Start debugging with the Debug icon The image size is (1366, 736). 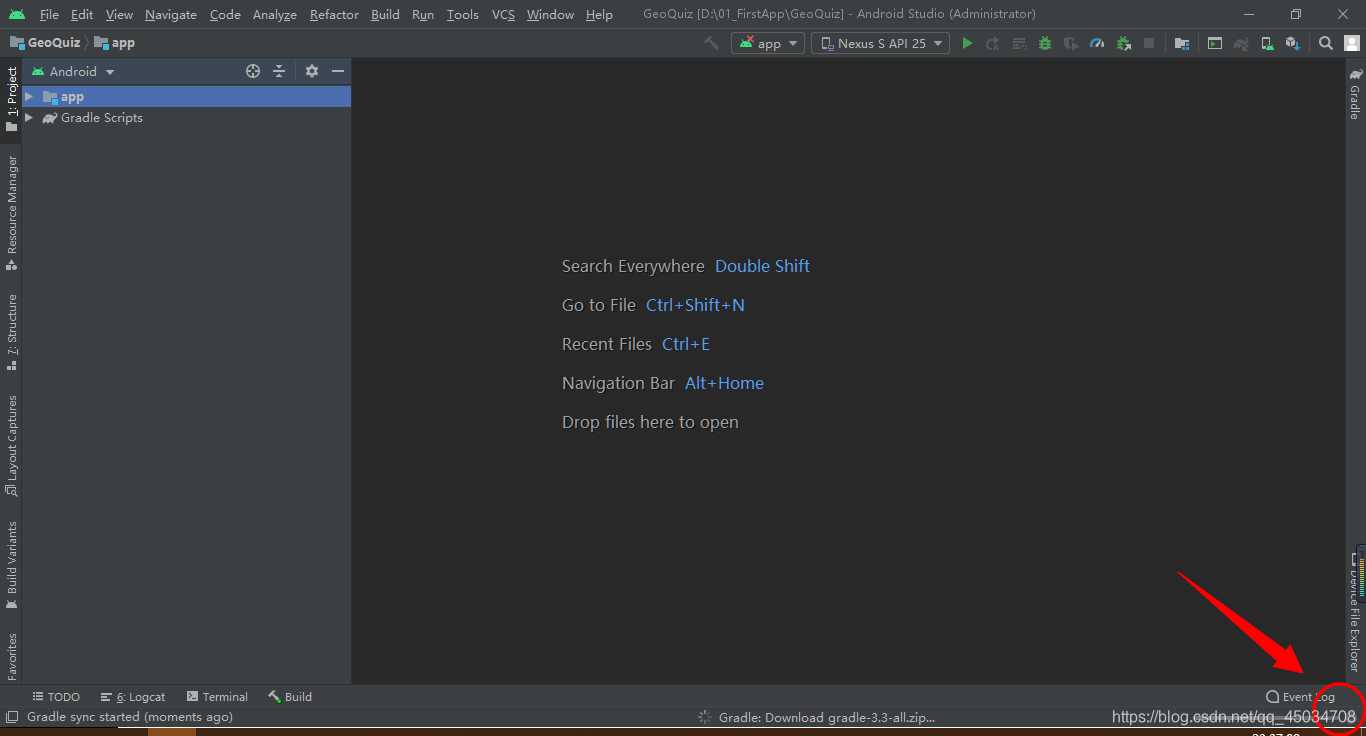(x=1044, y=43)
